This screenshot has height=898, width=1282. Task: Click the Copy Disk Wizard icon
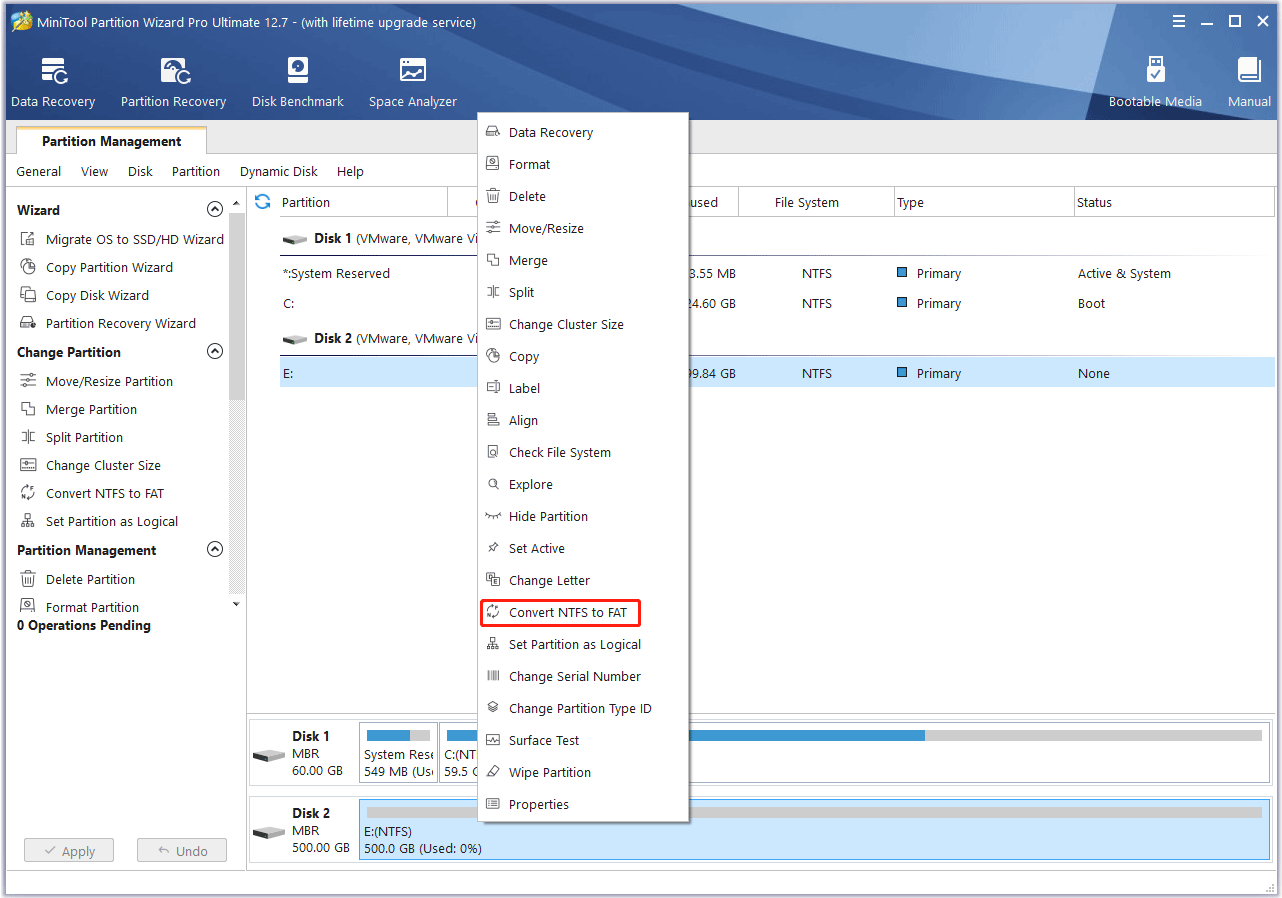tap(28, 295)
